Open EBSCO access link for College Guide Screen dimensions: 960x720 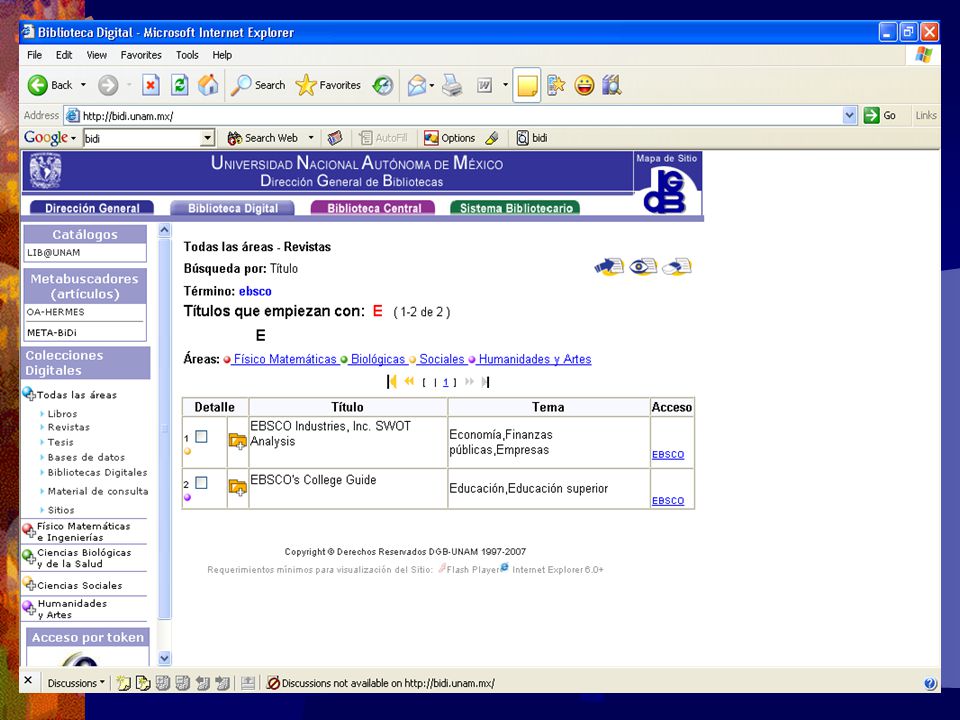click(x=668, y=501)
